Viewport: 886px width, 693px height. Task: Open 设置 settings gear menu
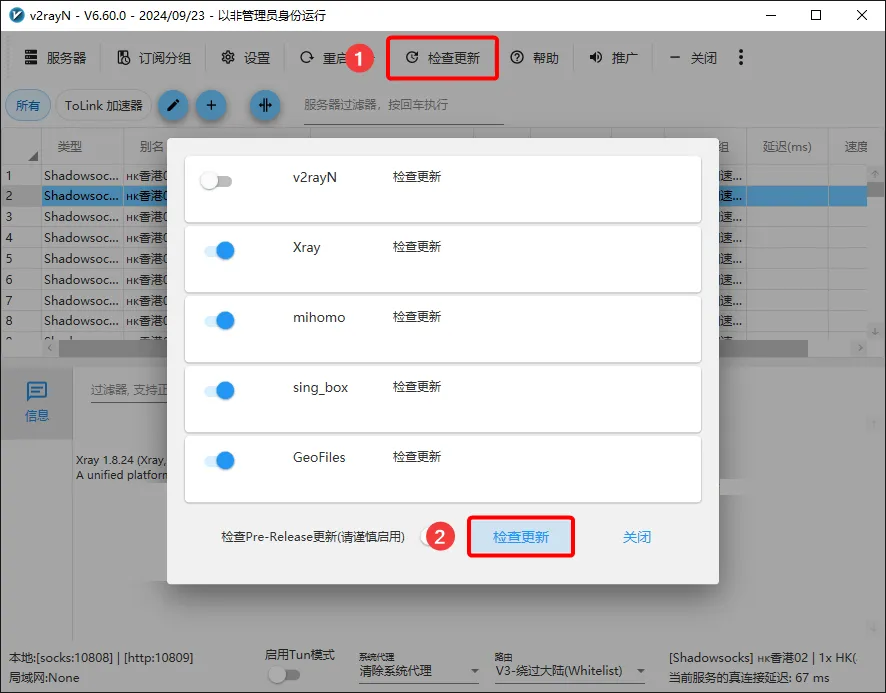pos(246,58)
